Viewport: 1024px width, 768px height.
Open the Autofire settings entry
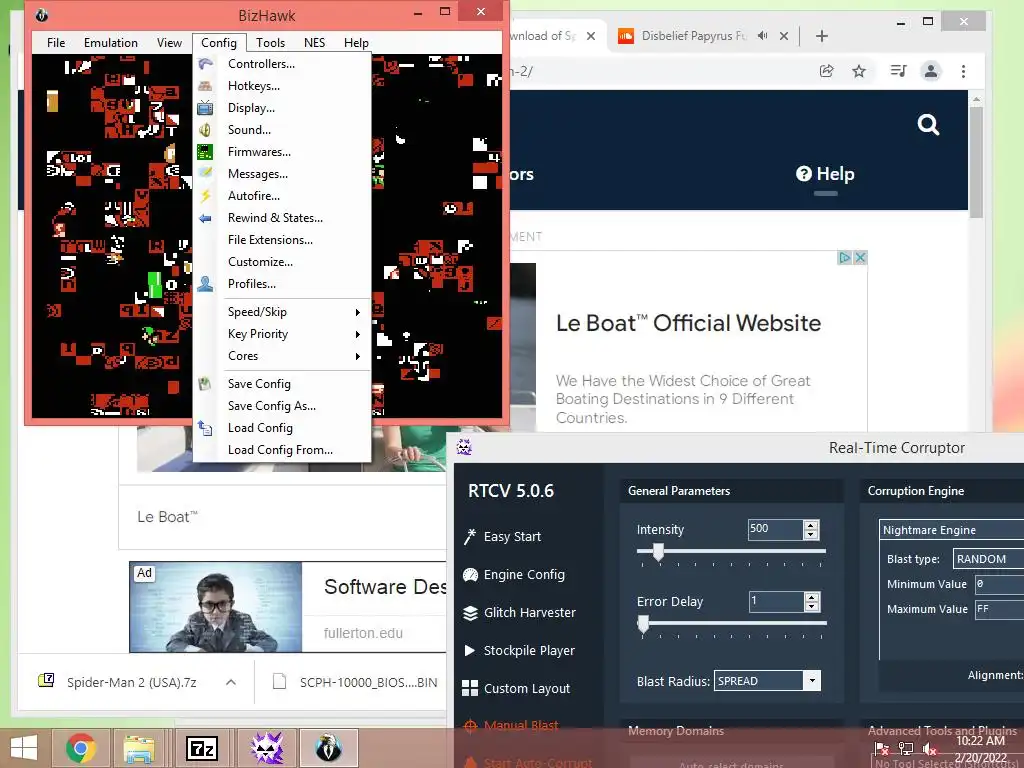(x=282, y=196)
